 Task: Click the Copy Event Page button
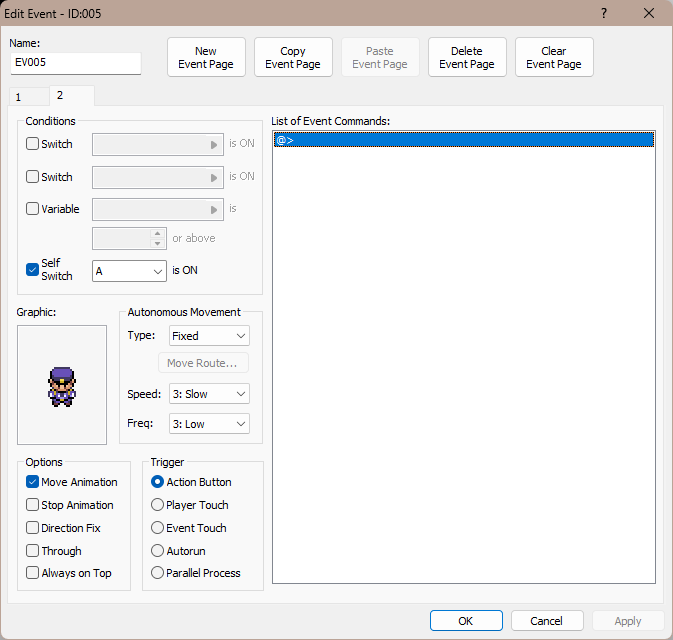(293, 57)
